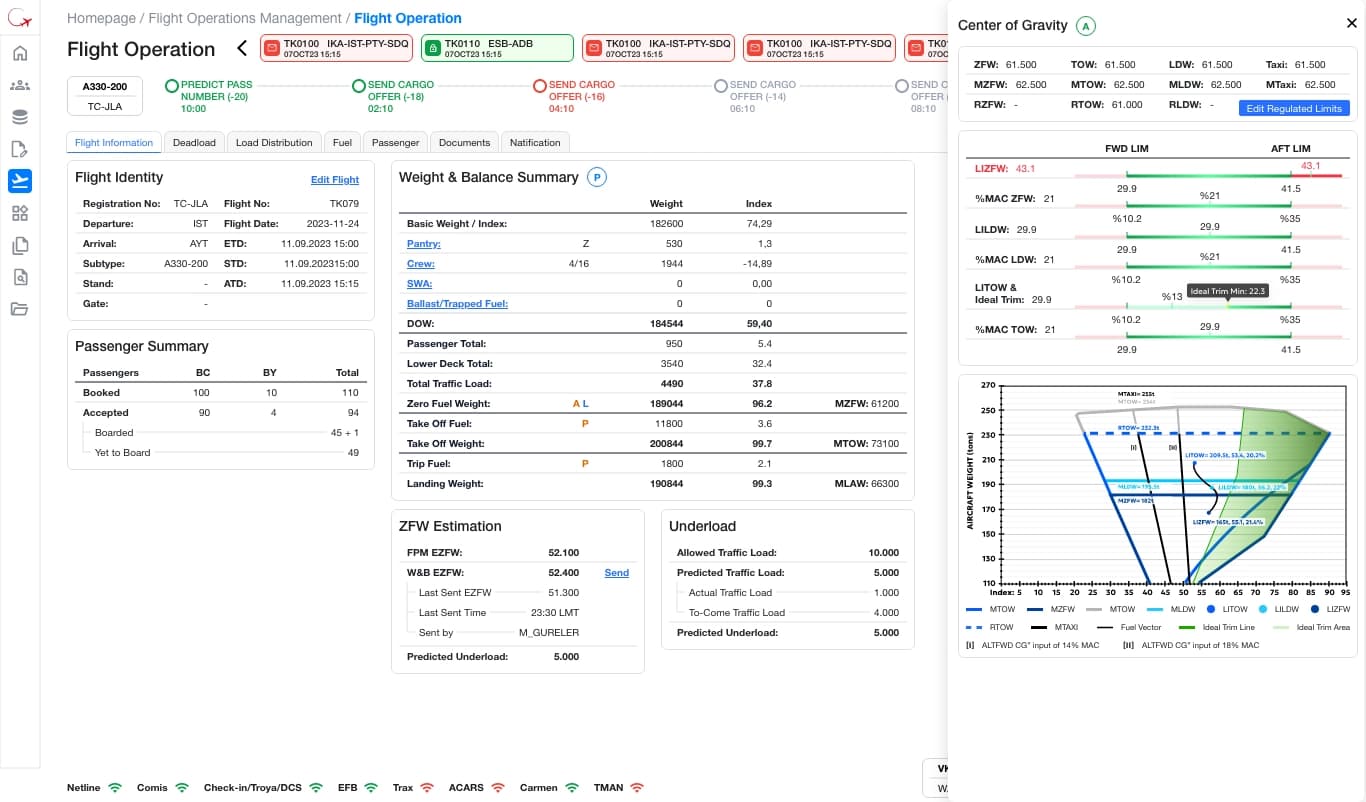Open the people/crew sidebar icon

pos(20,86)
